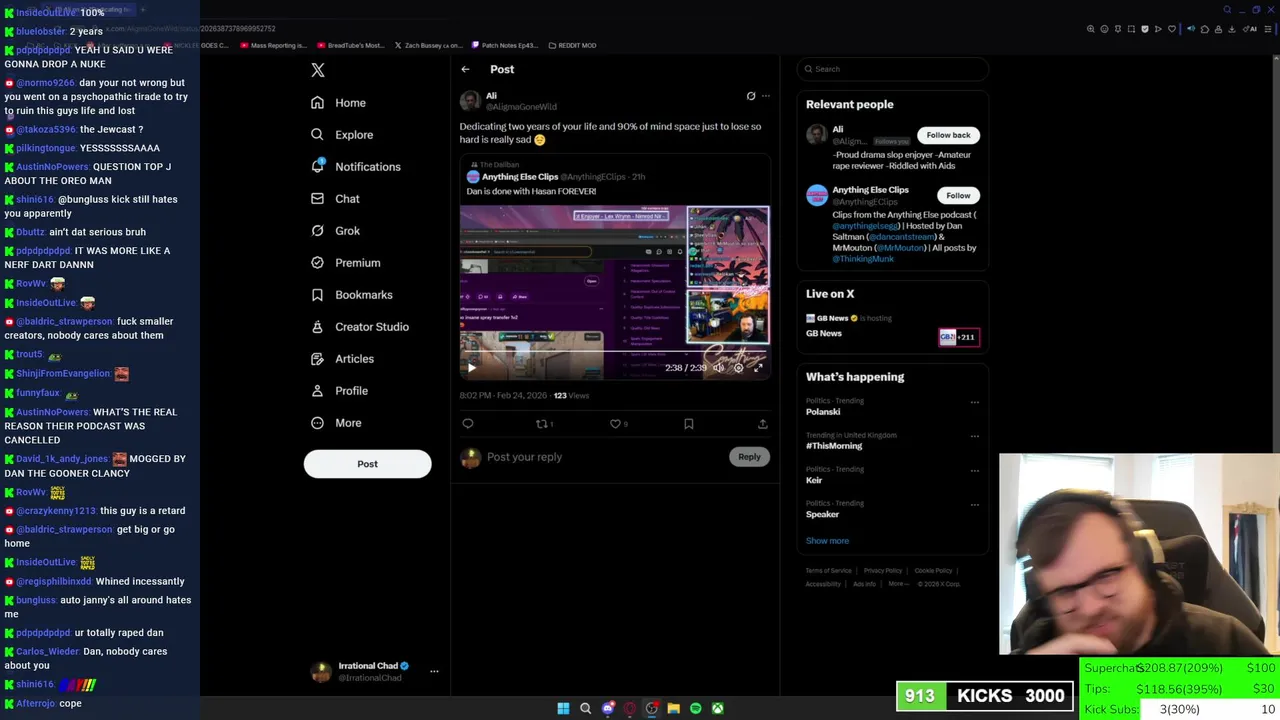This screenshot has height=720, width=1280.
Task: Click the Creator Studio sidebar icon
Action: click(317, 327)
